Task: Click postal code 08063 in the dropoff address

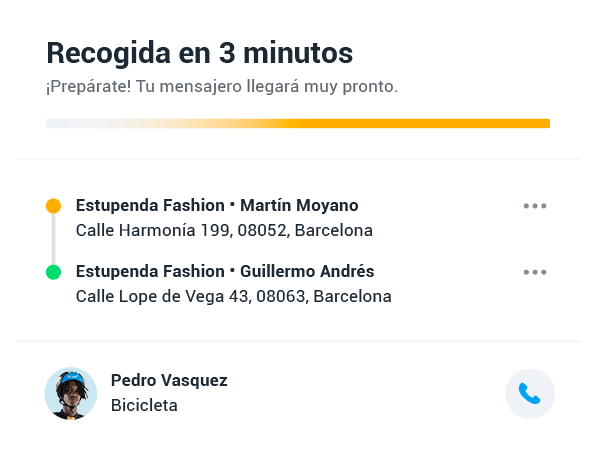Action: [282, 297]
